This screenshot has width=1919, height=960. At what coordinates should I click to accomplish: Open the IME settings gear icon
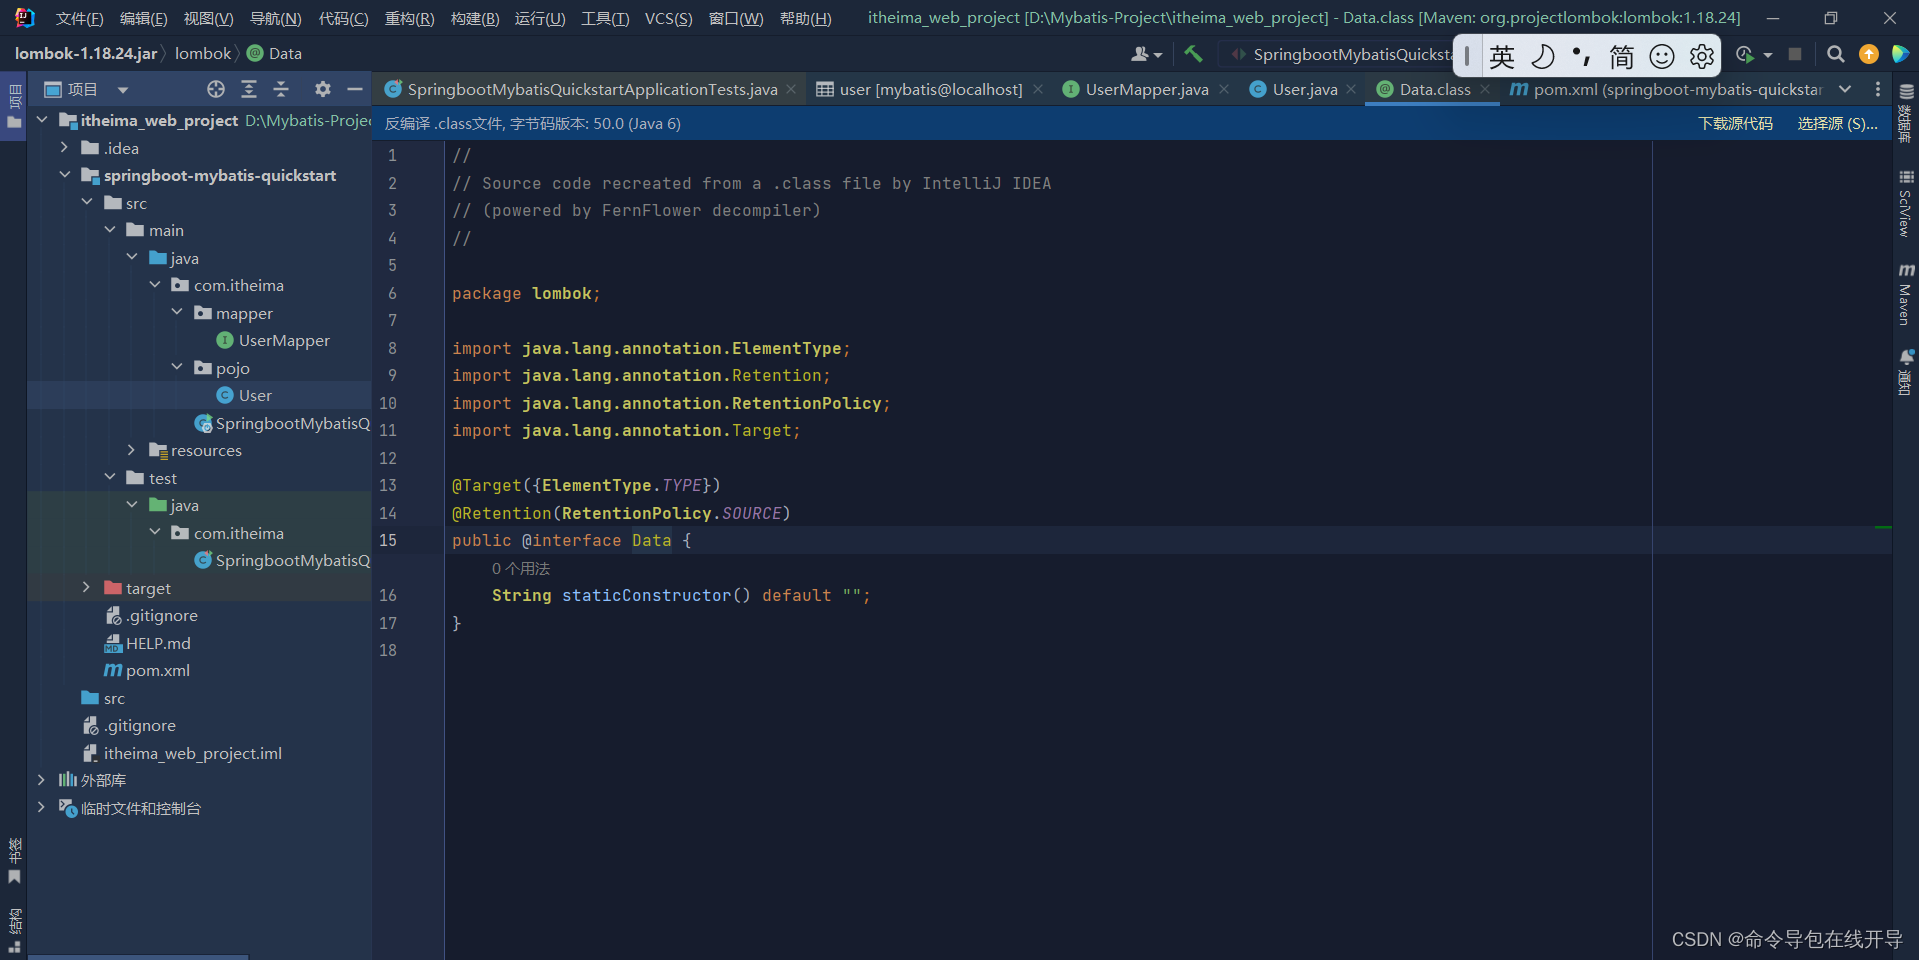point(1702,57)
